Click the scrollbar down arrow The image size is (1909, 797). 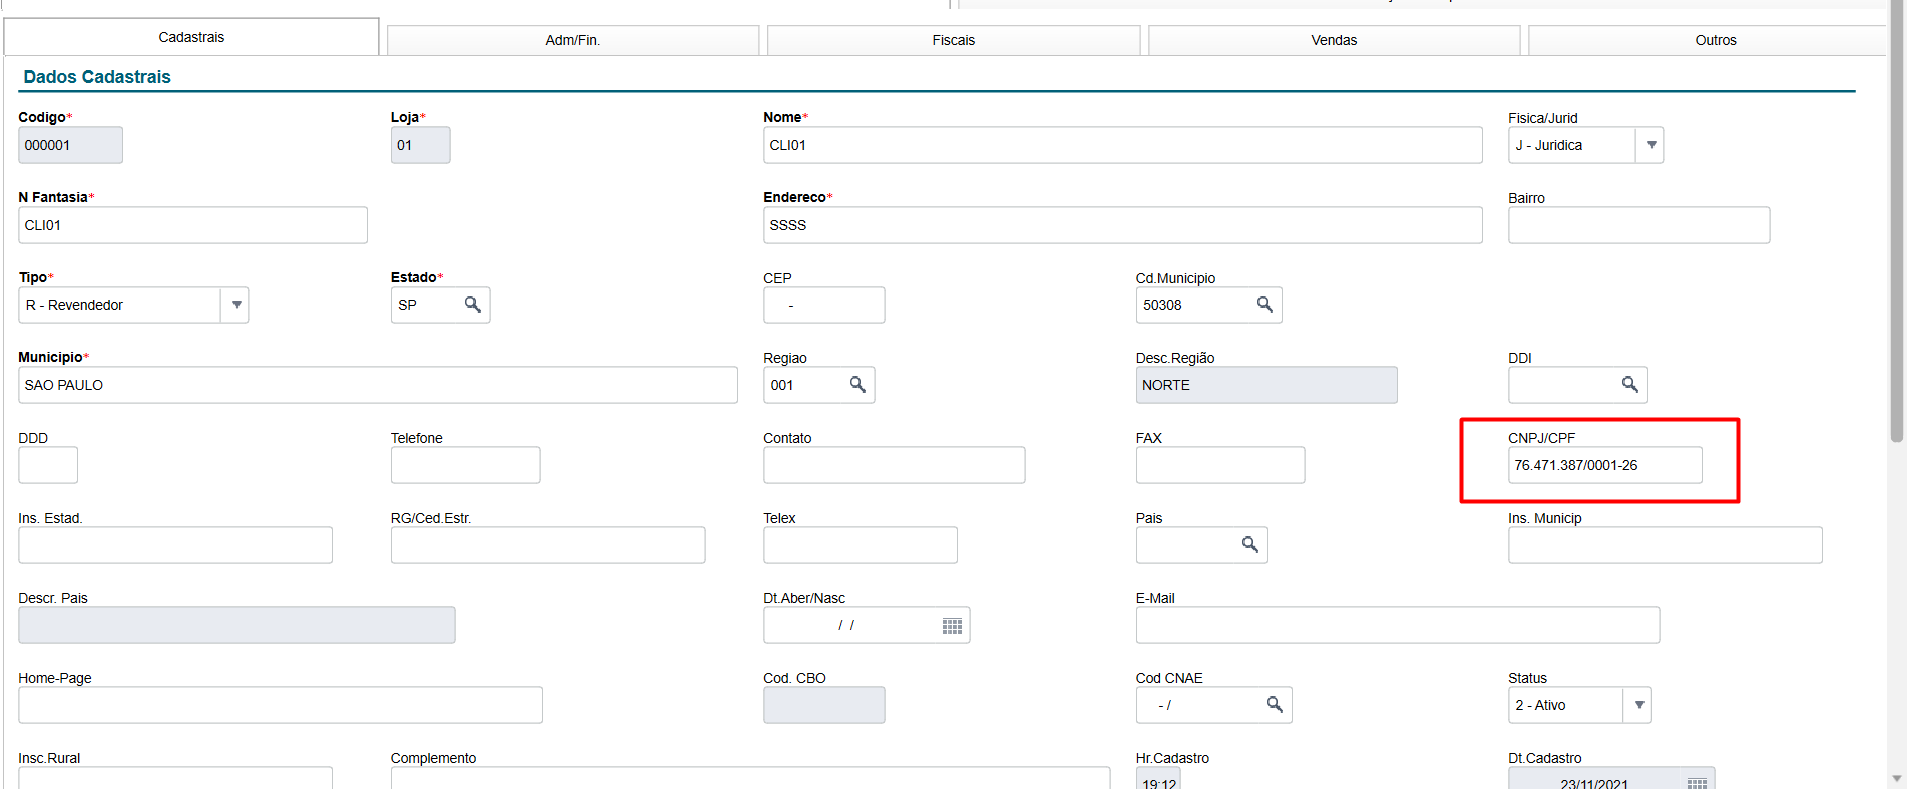[1897, 779]
